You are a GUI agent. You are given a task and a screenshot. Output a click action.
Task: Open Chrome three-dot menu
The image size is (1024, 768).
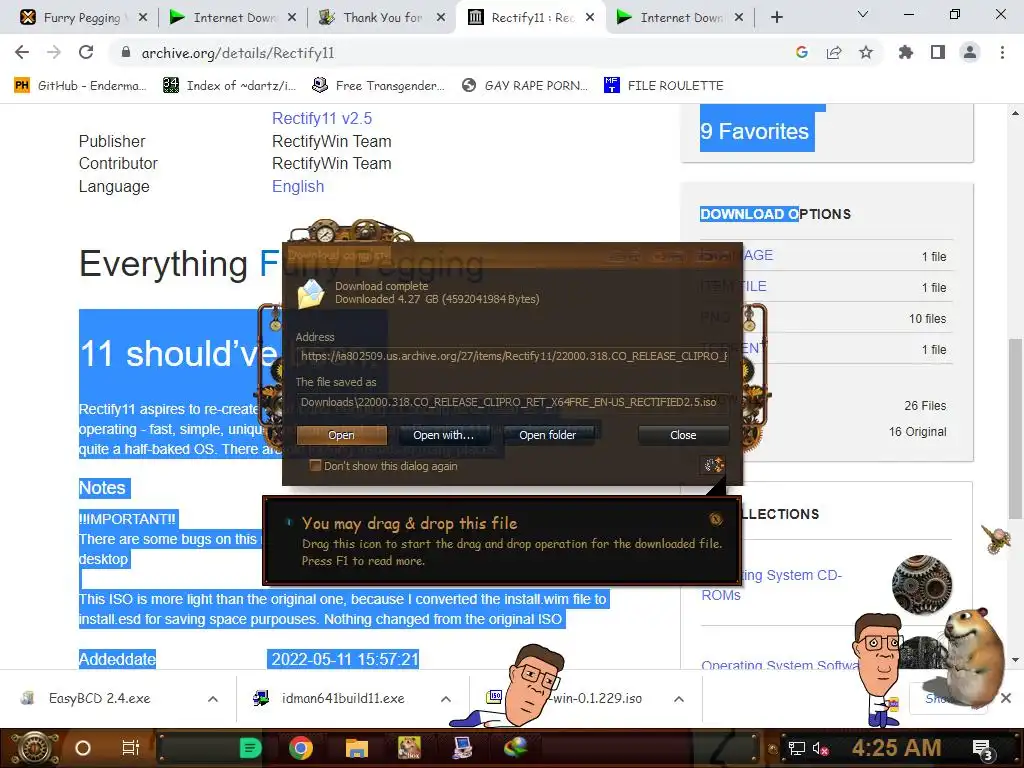click(1002, 52)
